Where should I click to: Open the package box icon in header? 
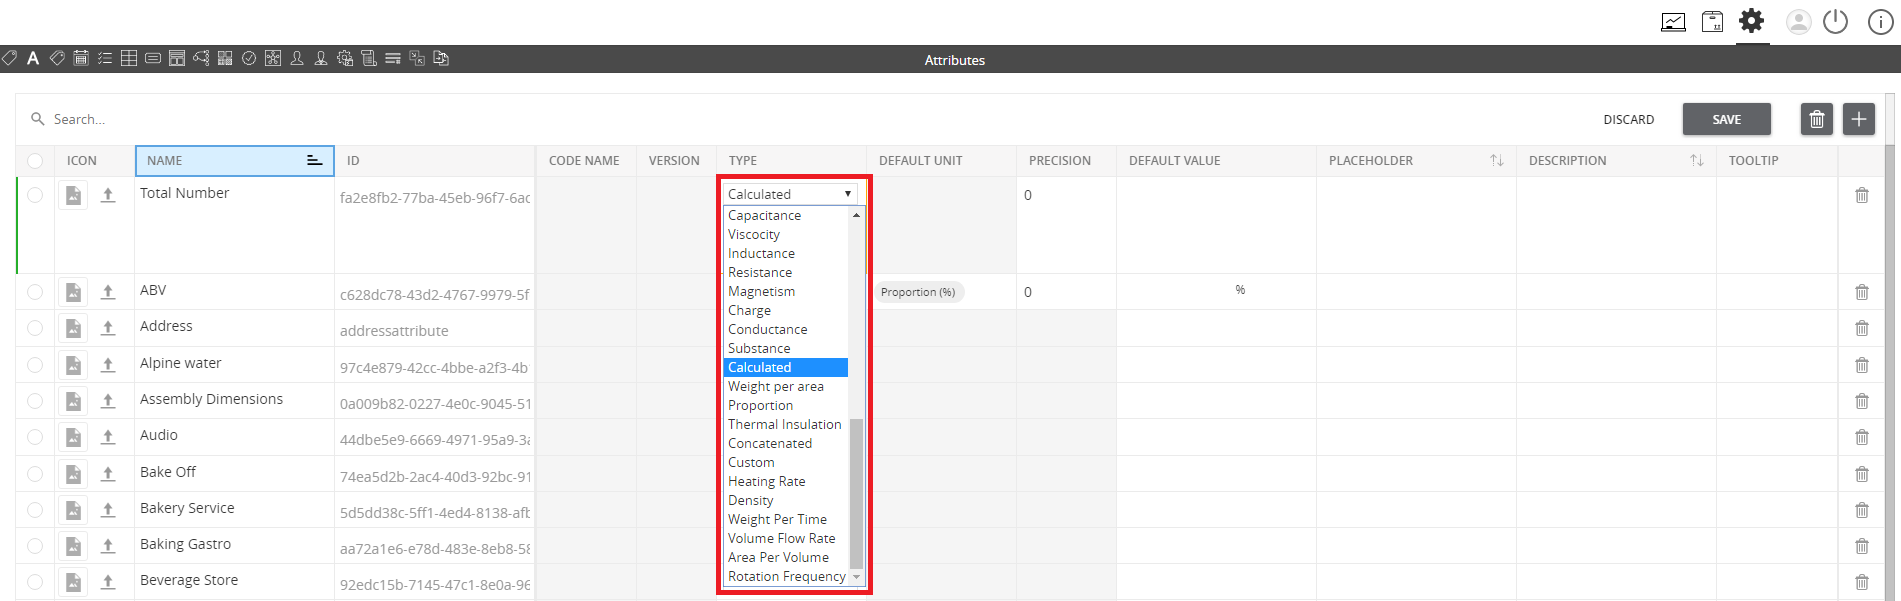[x=1713, y=21]
